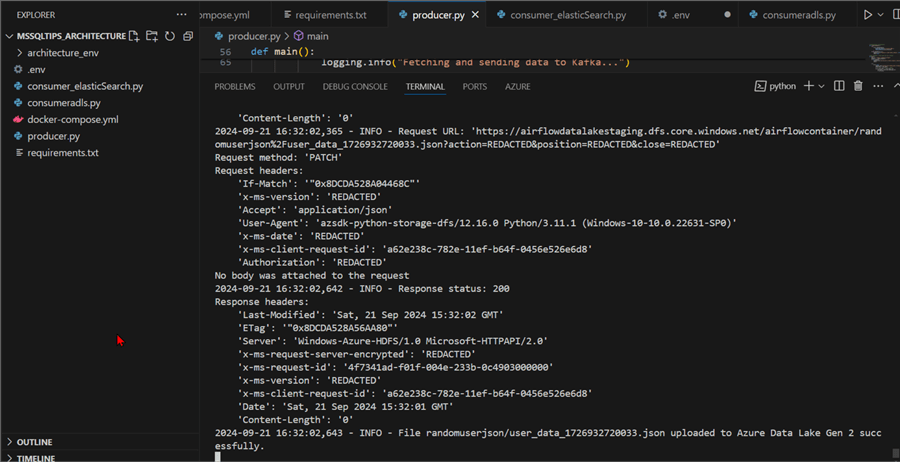The width and height of the screenshot is (900, 462).
Task: Add a new terminal with plus icon
Action: click(x=808, y=87)
